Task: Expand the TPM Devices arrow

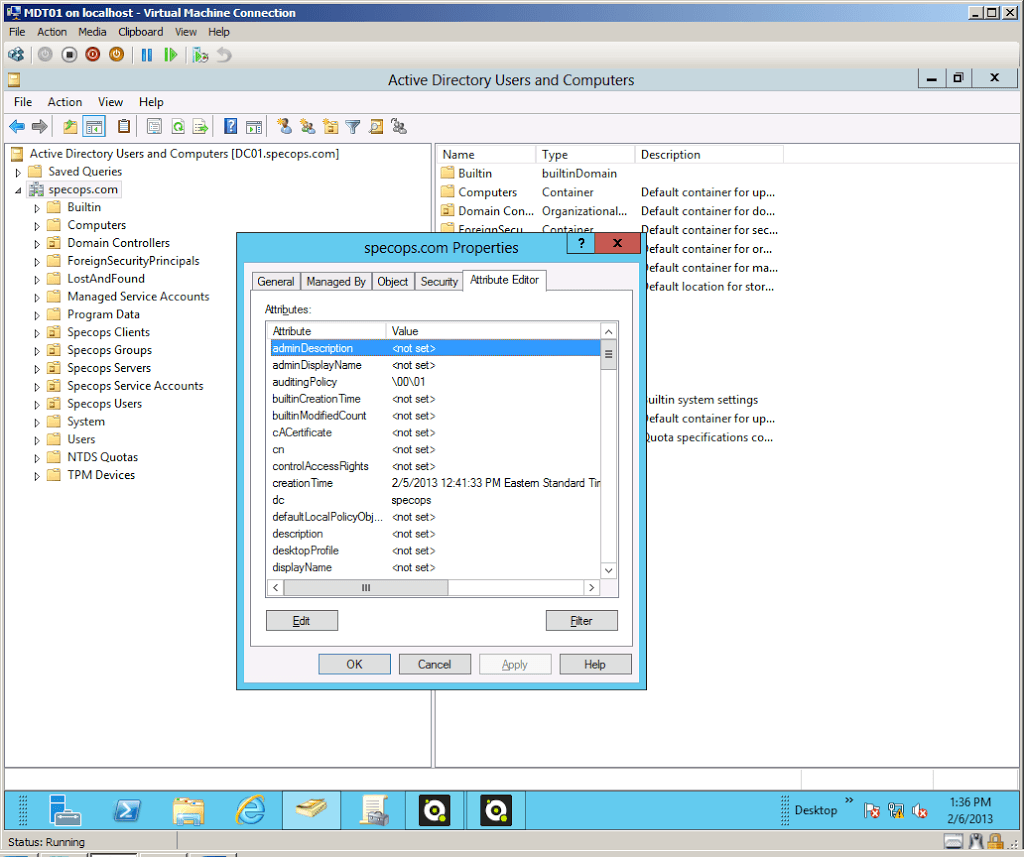Action: click(x=37, y=476)
